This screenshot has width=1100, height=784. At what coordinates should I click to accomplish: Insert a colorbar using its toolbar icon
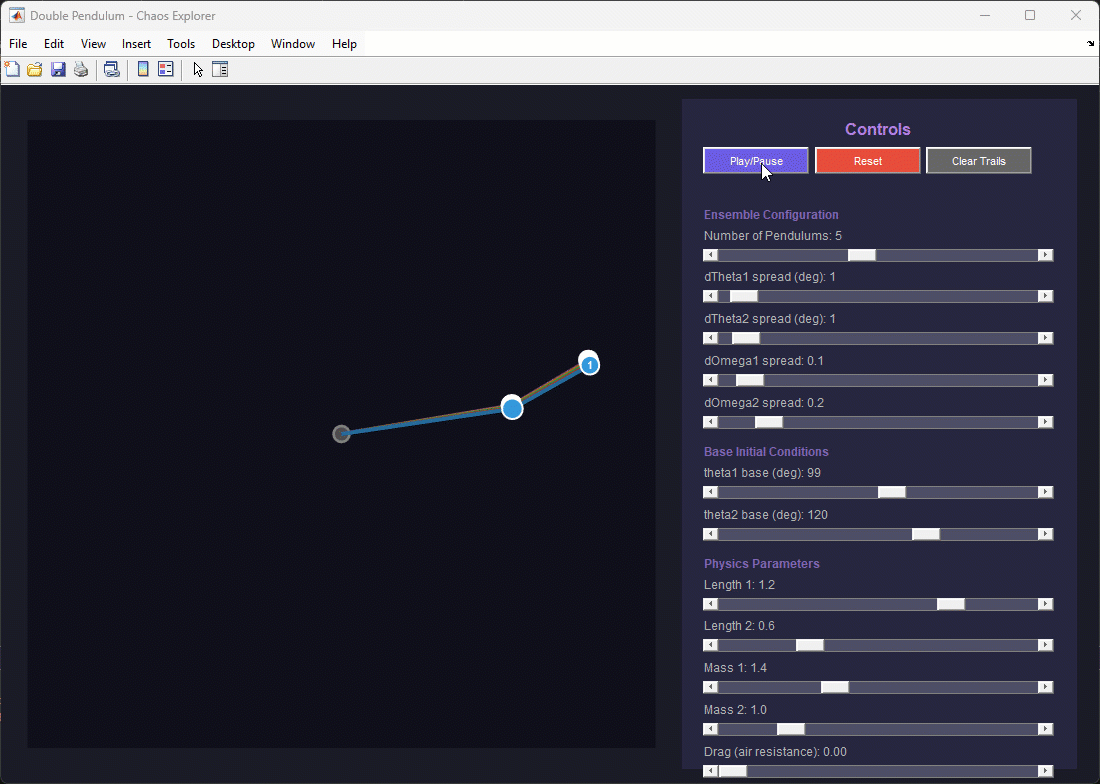pyautogui.click(x=141, y=69)
